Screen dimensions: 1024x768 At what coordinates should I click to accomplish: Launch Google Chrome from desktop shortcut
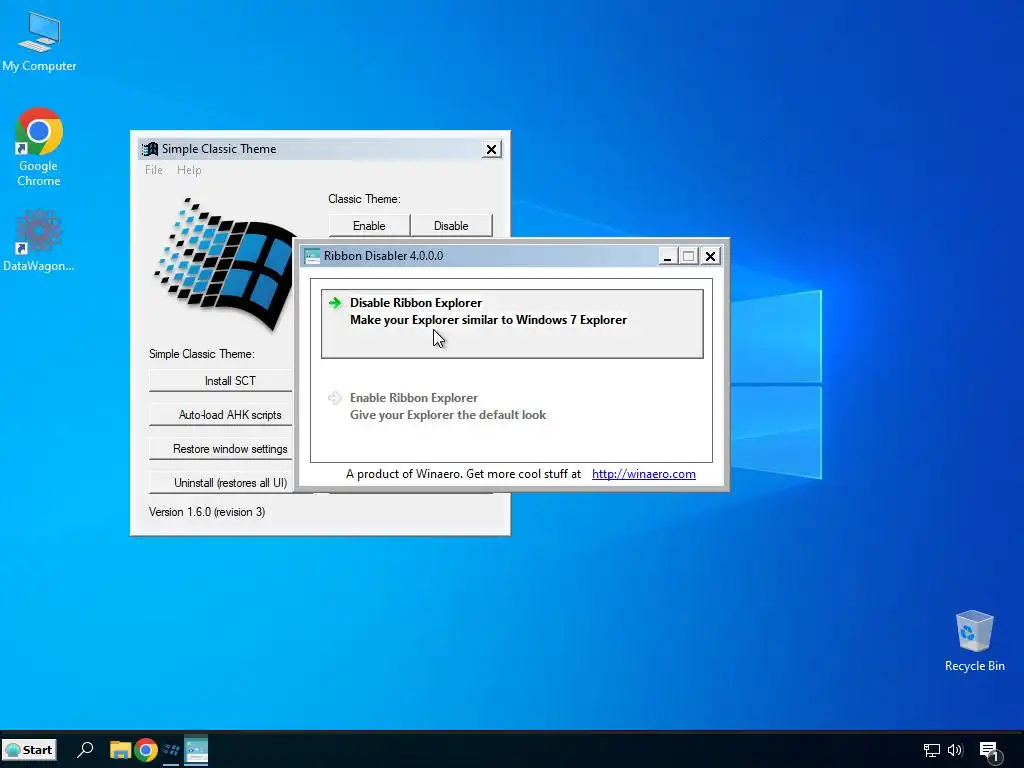39,148
